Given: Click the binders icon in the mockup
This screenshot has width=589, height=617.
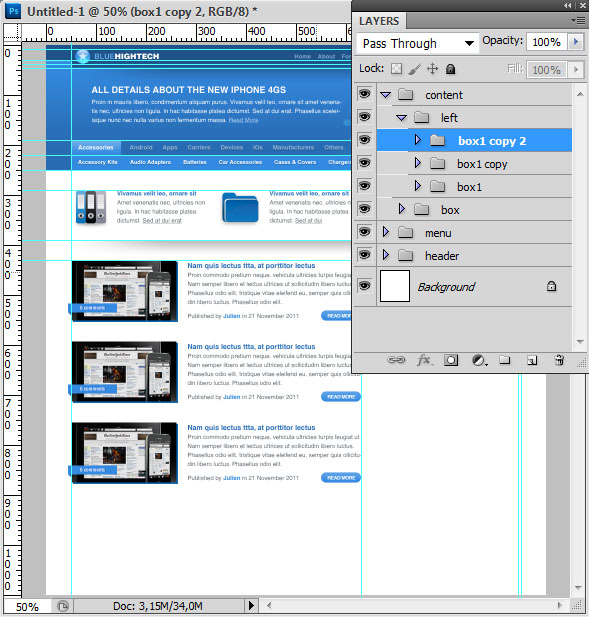Looking at the screenshot, I should [x=91, y=207].
